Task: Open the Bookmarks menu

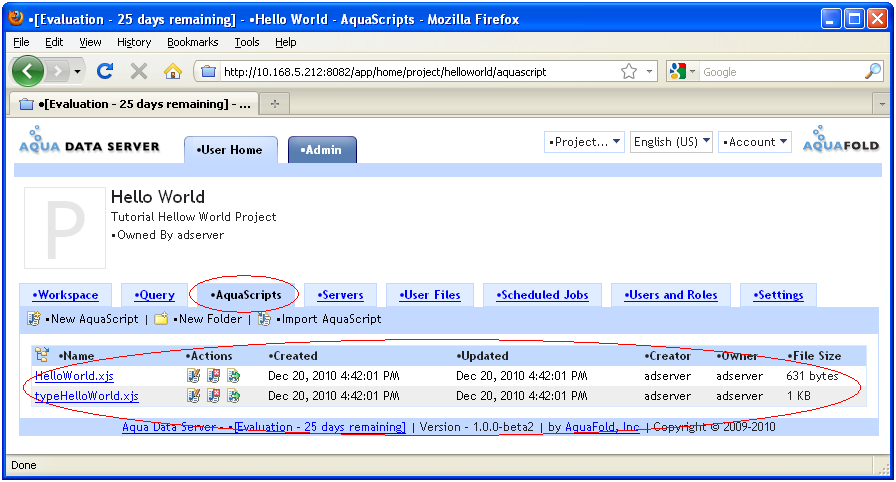Action: [x=193, y=42]
